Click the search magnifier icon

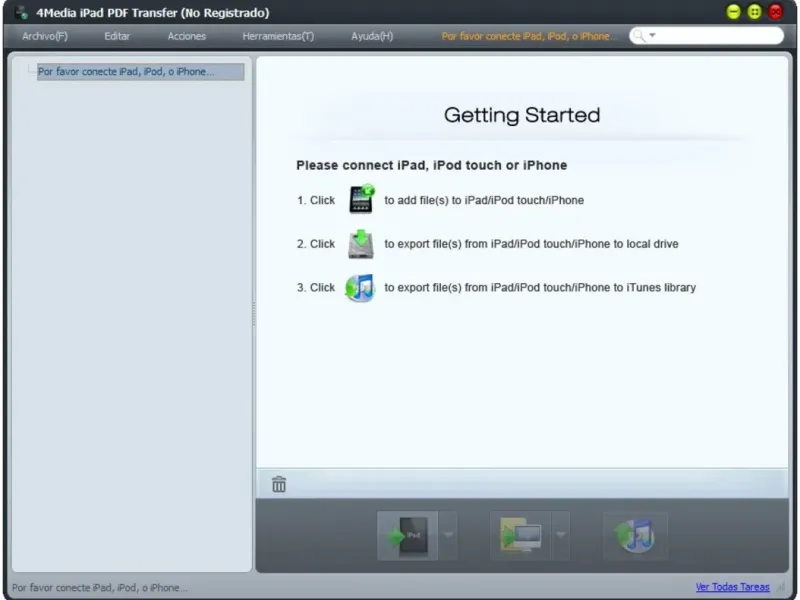pos(639,36)
